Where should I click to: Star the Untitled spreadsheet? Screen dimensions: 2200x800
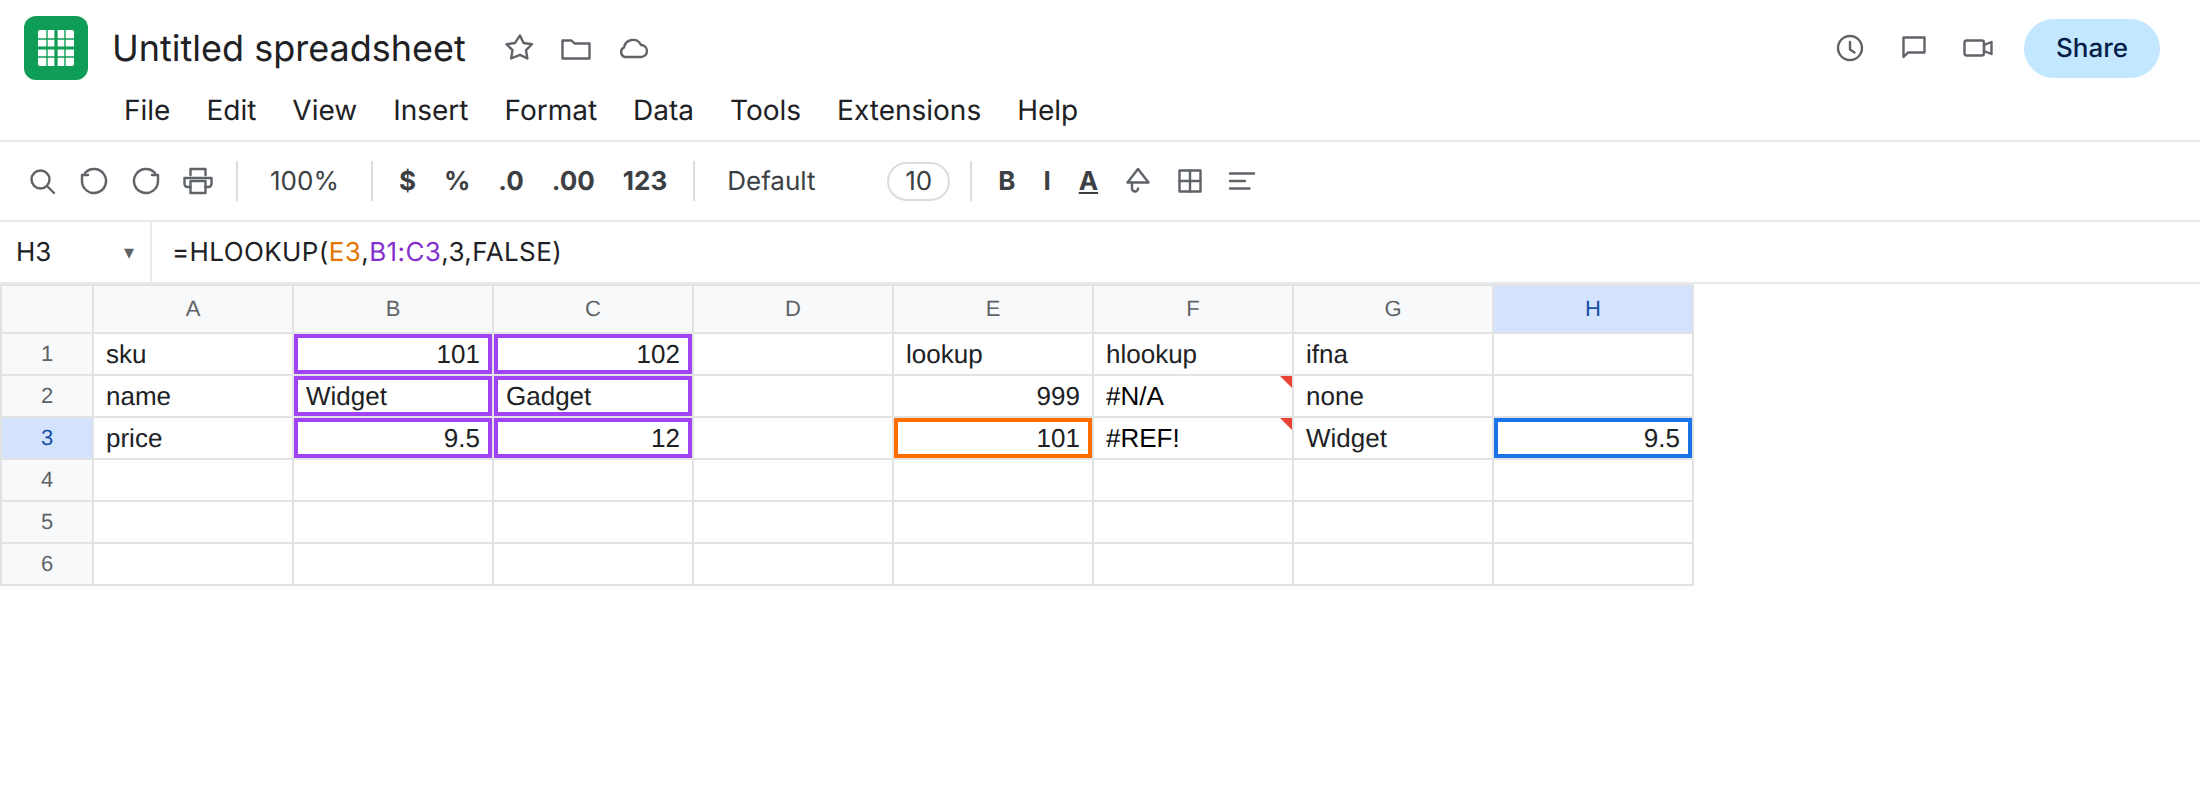[519, 48]
